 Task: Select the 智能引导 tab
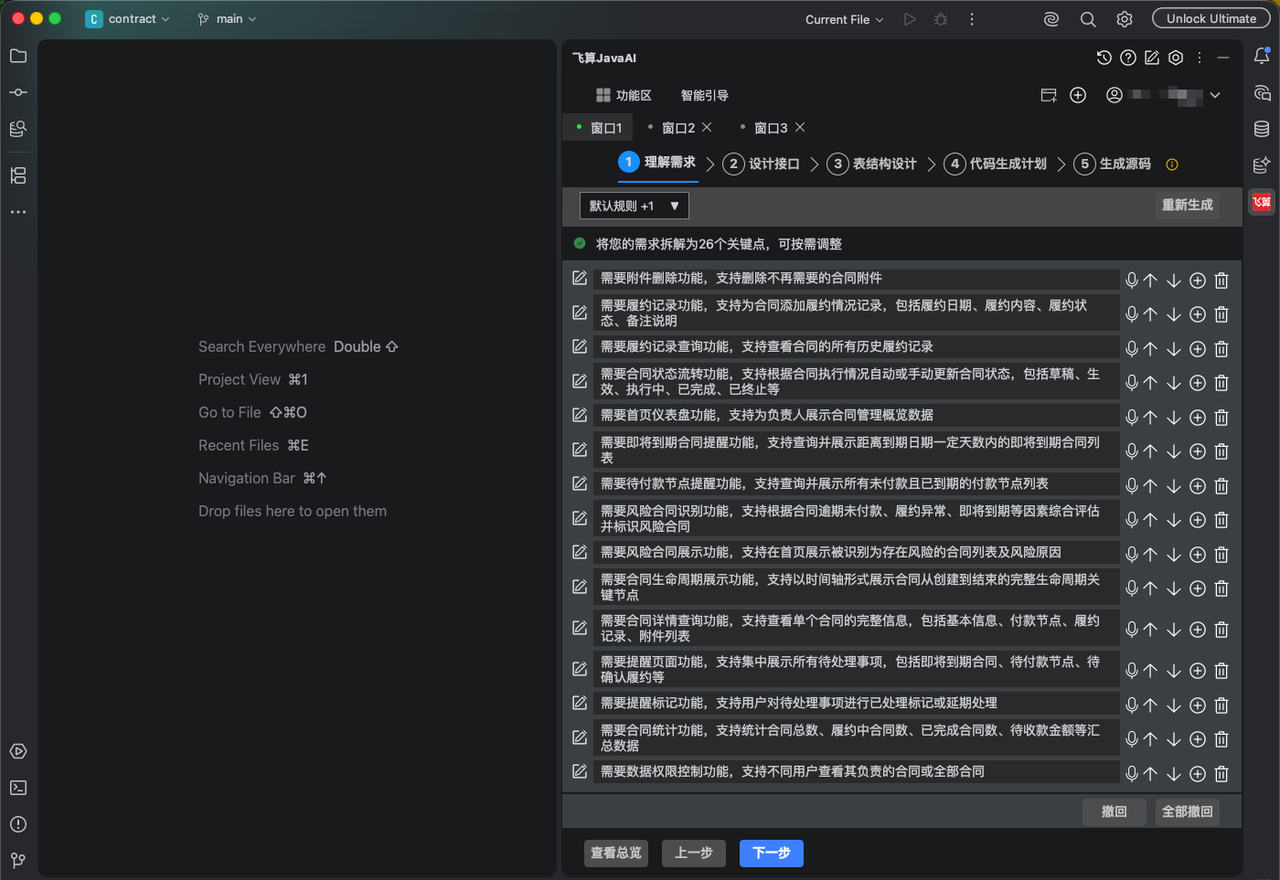coord(705,95)
